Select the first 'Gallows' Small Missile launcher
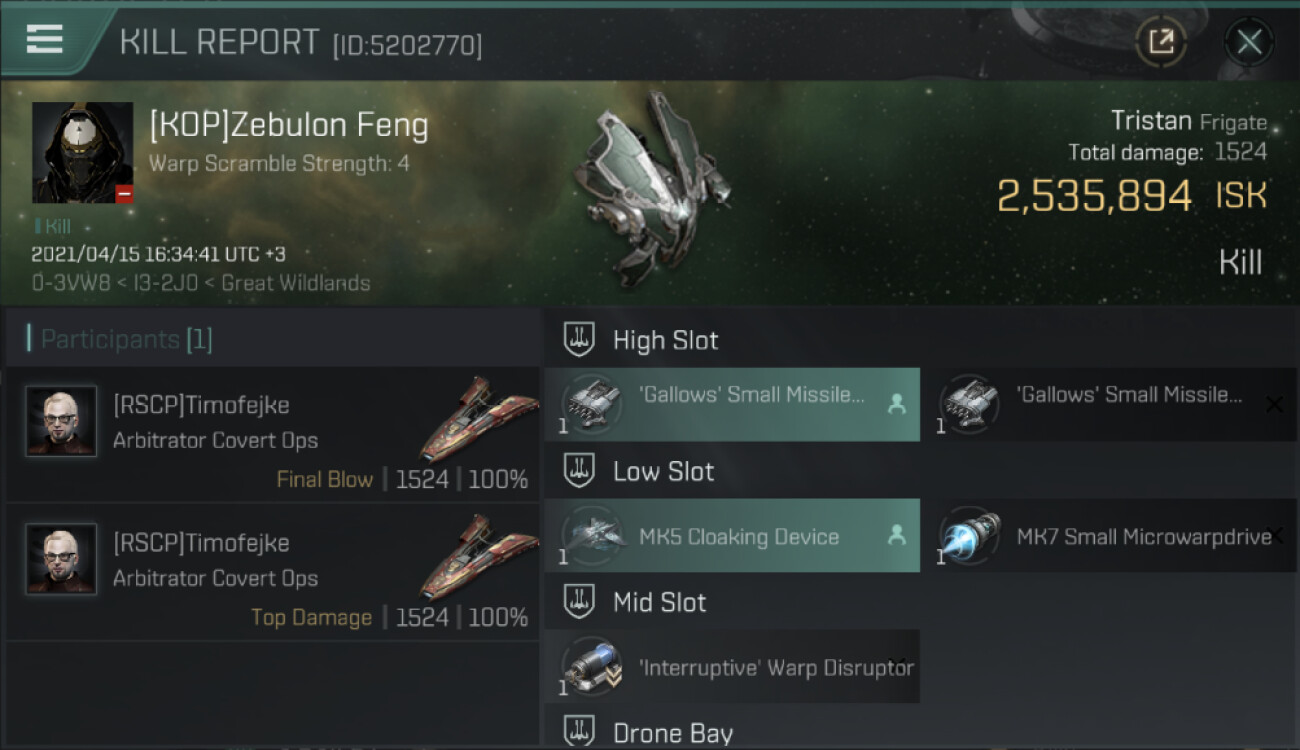 point(732,404)
